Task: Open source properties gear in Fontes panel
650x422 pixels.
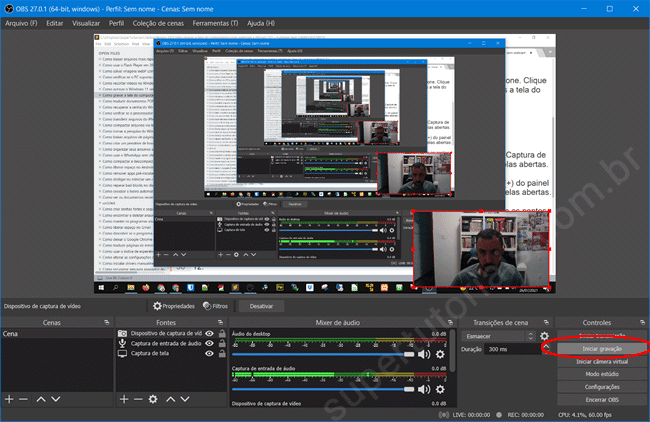Action: 153,398
